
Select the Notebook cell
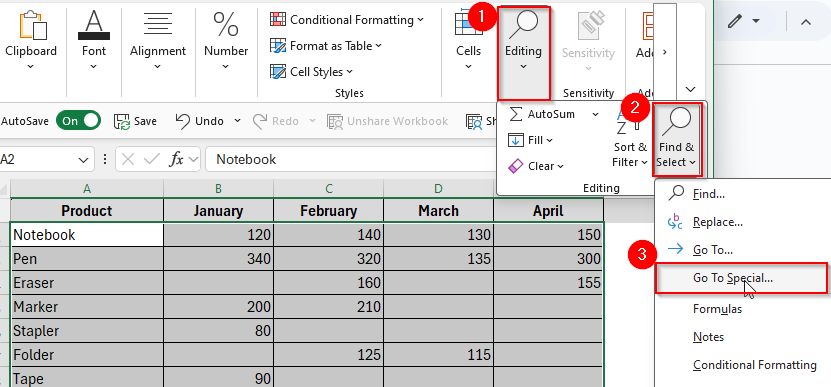[x=87, y=235]
